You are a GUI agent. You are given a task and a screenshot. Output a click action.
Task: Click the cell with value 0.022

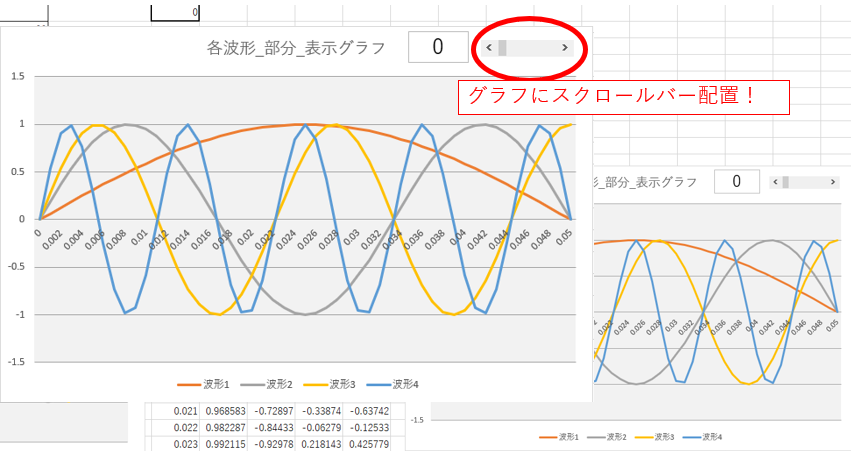[x=184, y=427]
